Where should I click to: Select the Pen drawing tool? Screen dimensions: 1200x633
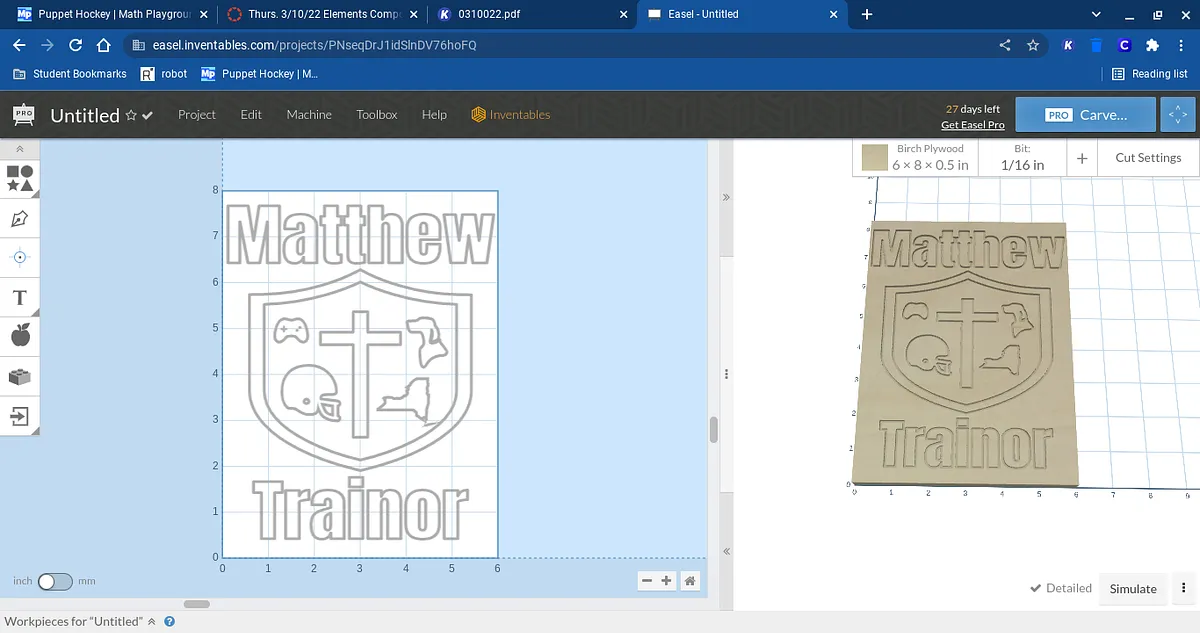coord(20,218)
